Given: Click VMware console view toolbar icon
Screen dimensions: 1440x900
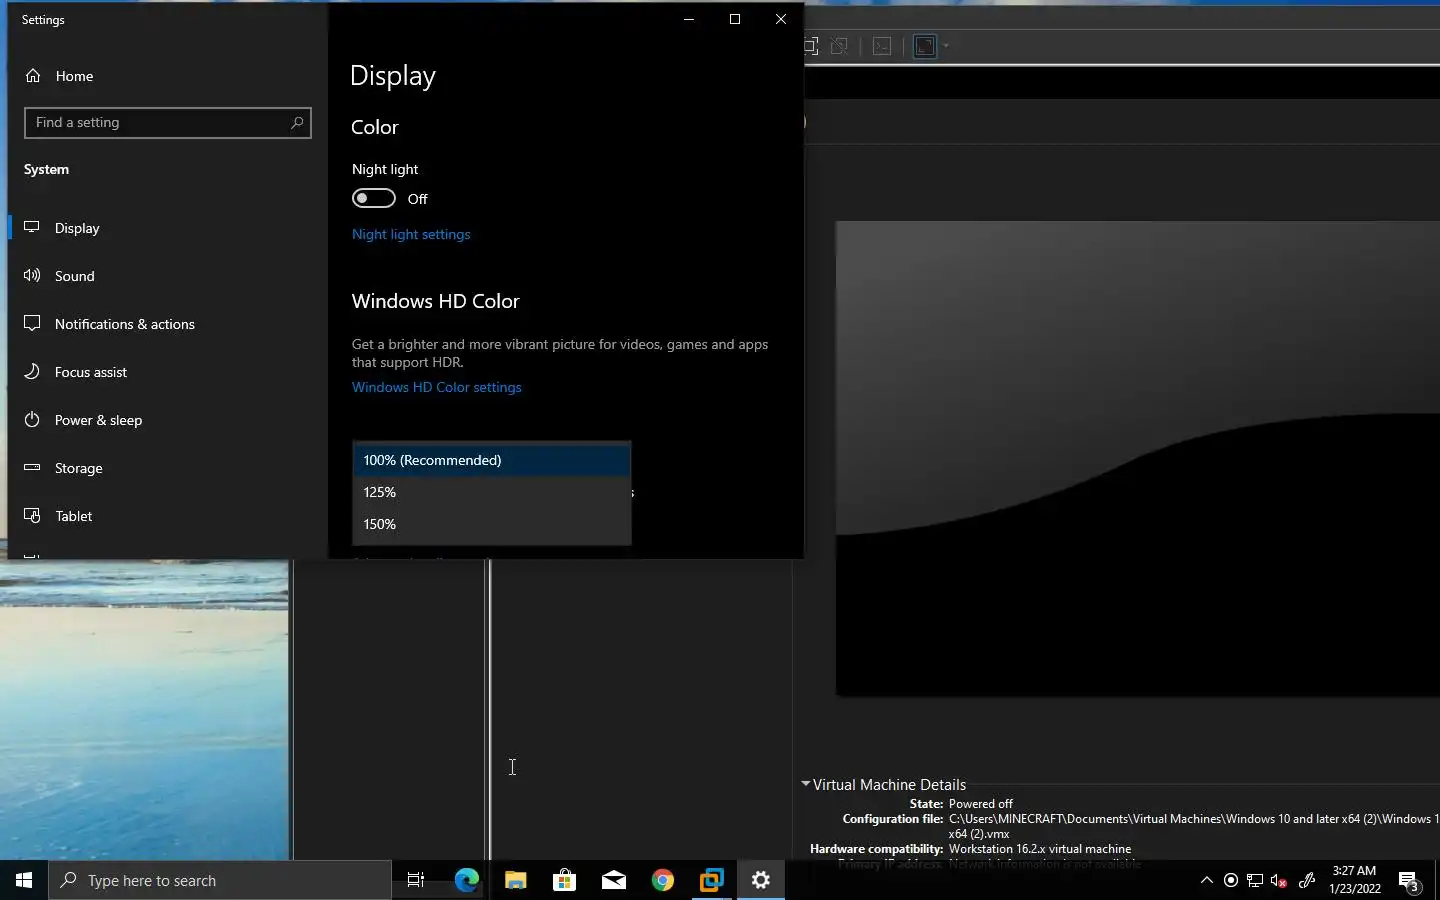Looking at the screenshot, I should click(x=882, y=46).
